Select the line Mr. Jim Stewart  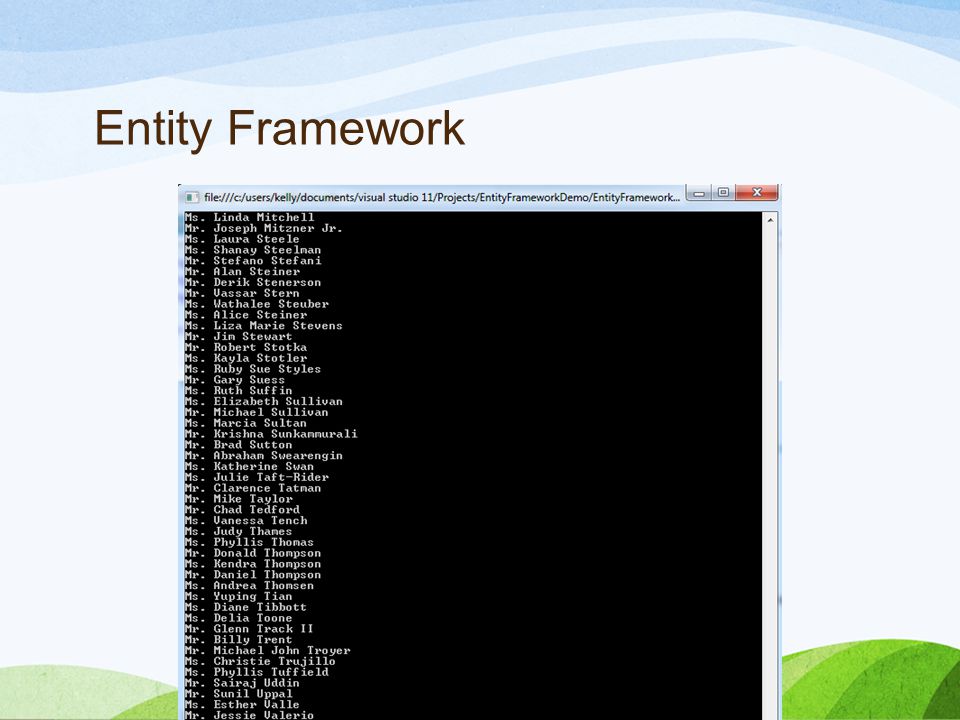(239, 336)
